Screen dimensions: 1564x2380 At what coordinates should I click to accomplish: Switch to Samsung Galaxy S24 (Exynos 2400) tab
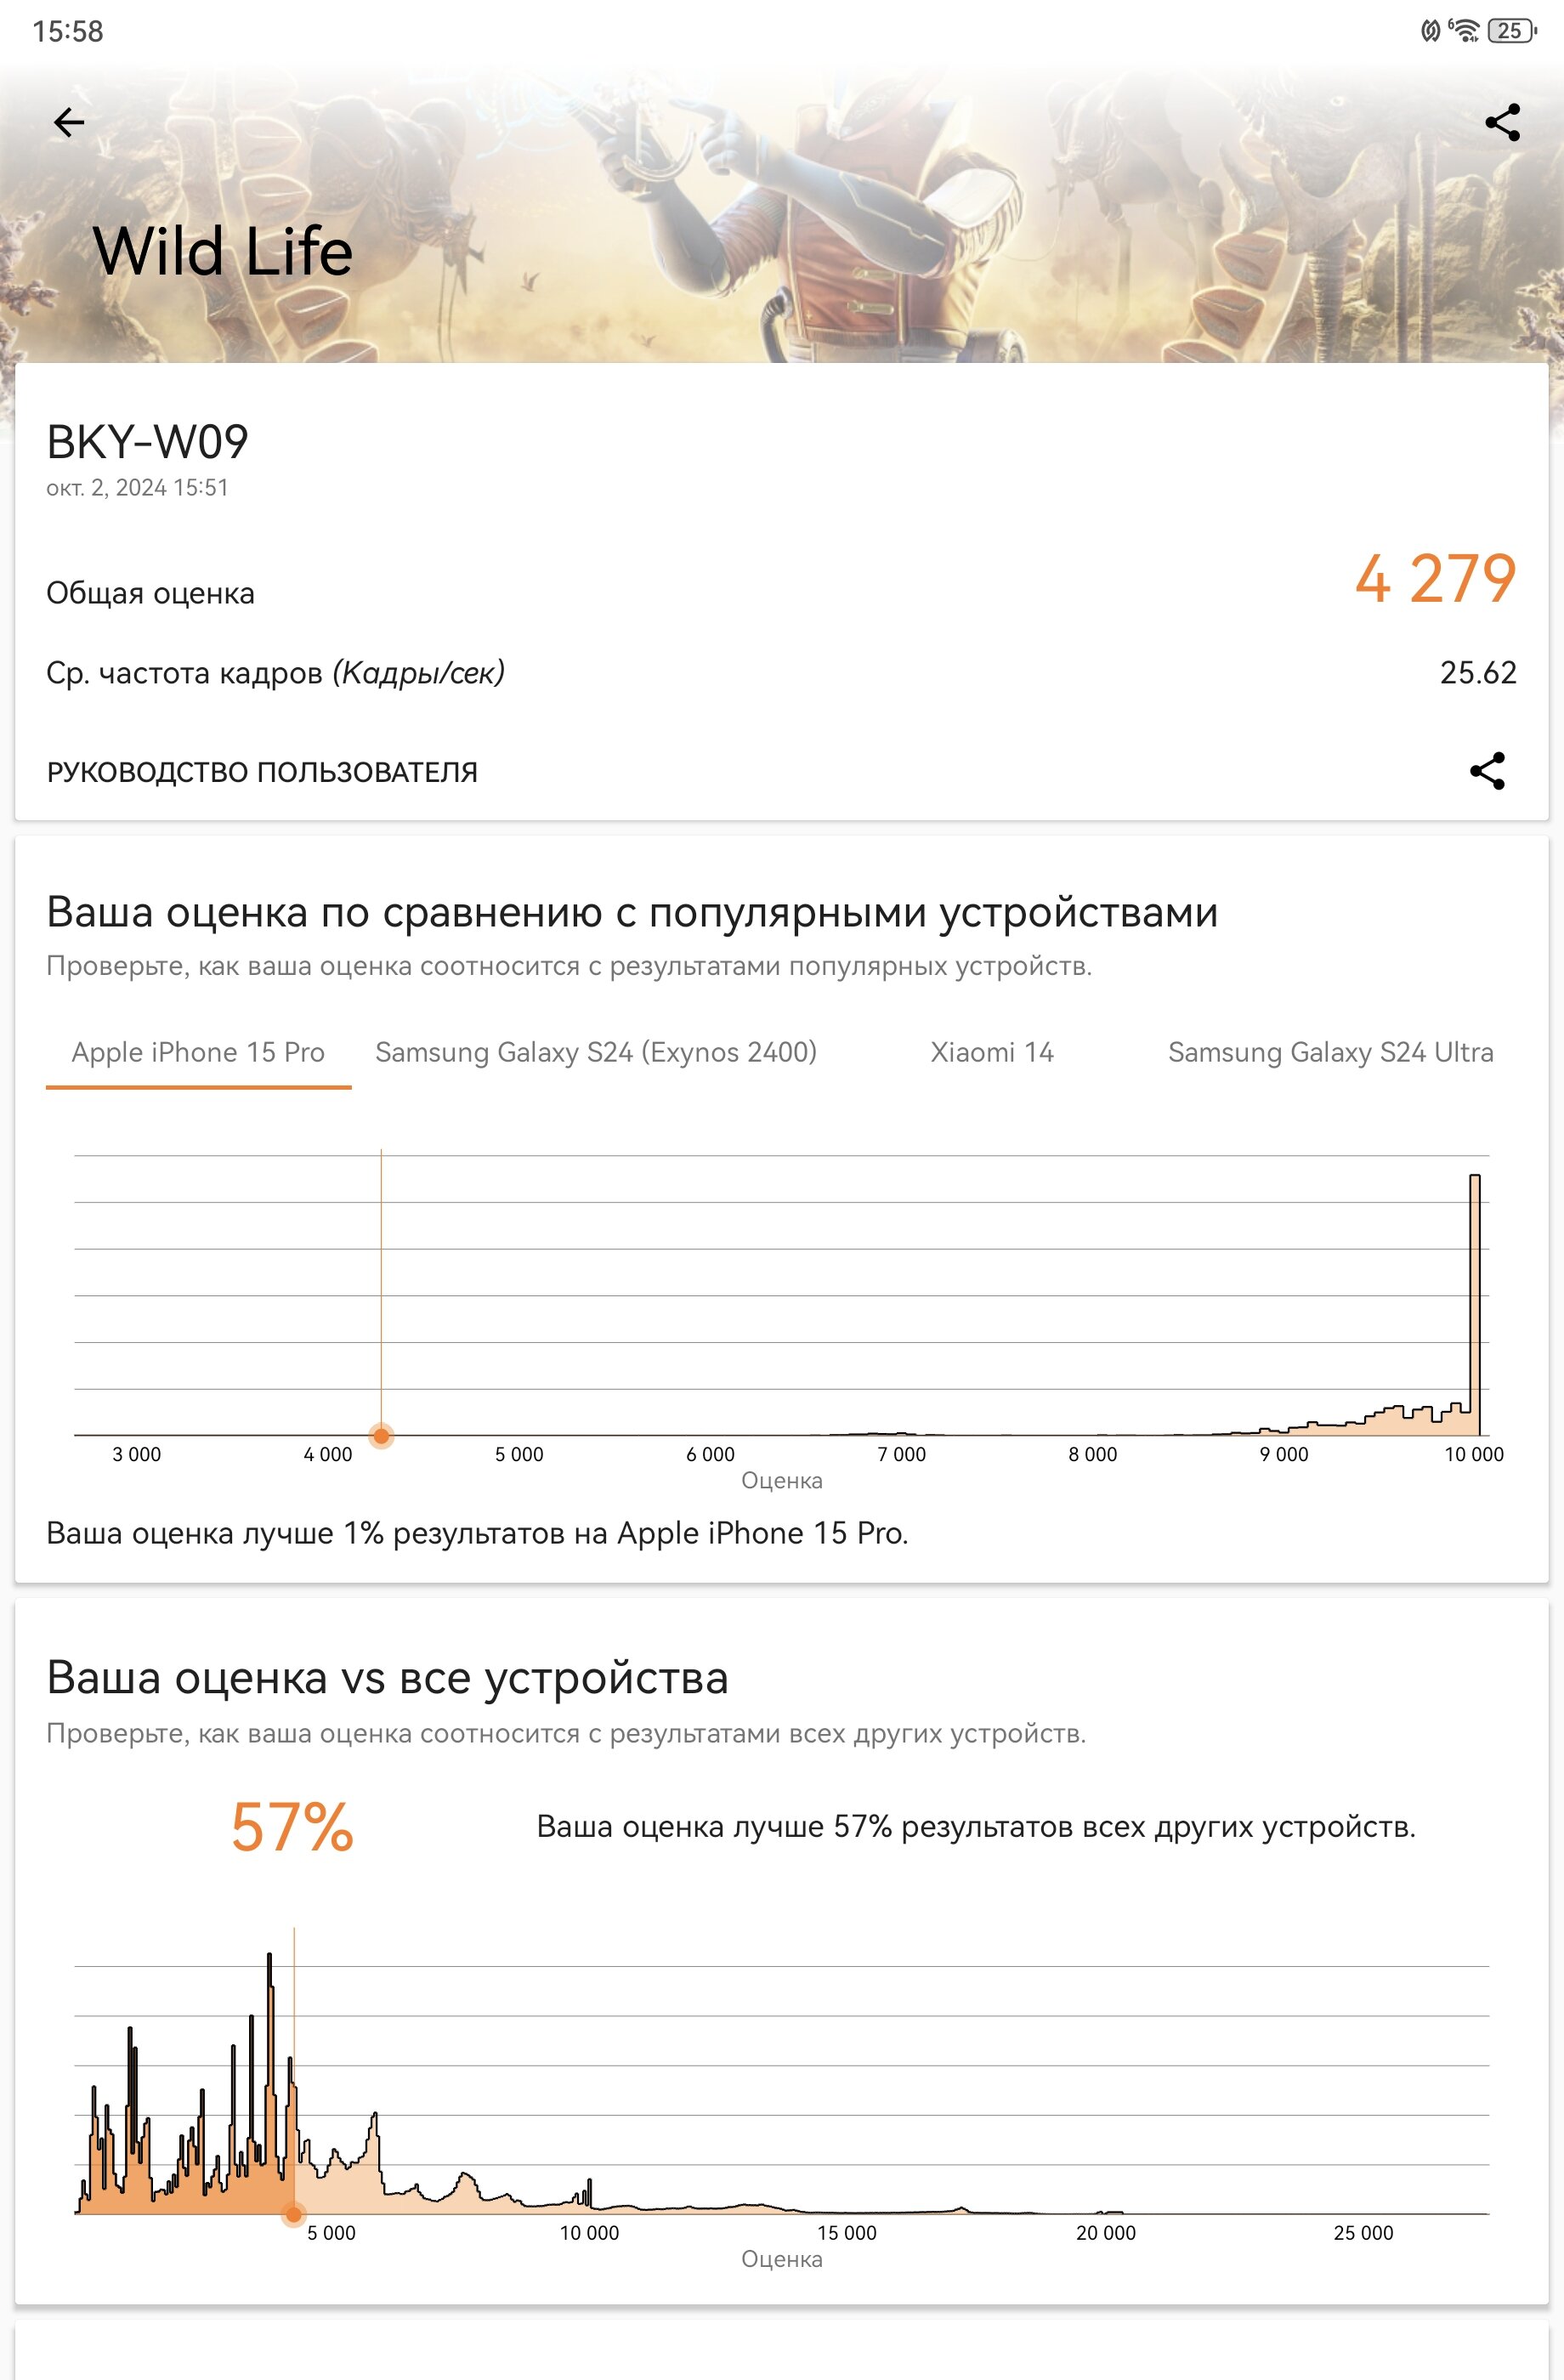coord(596,1052)
